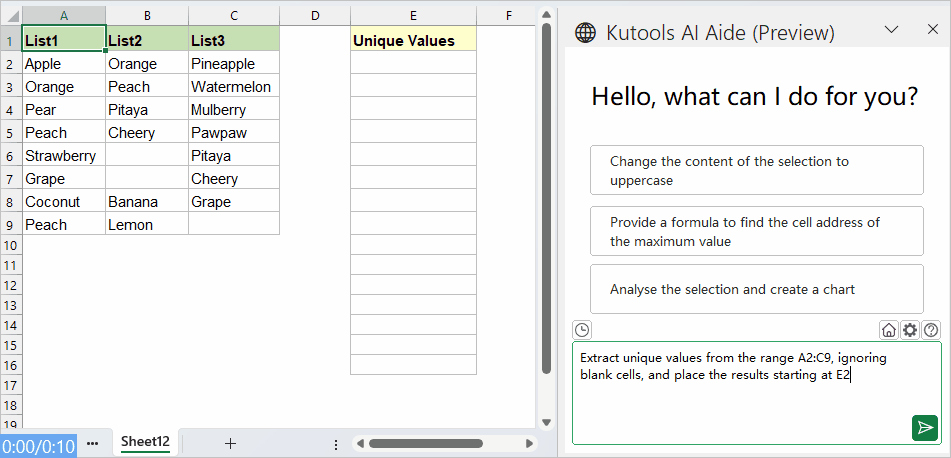Open the help question mark icon
Image resolution: width=951 pixels, height=458 pixels.
(931, 330)
